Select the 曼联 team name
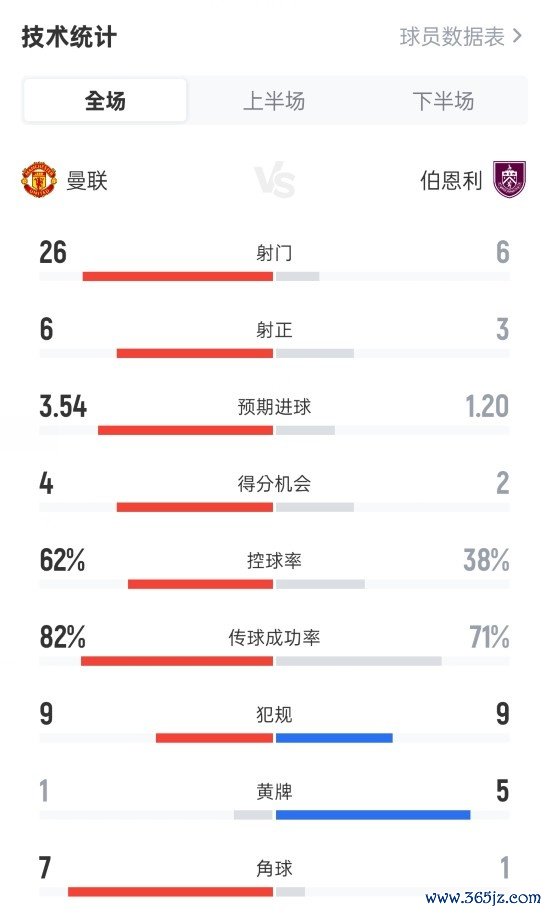548x913 pixels. pos(87,181)
